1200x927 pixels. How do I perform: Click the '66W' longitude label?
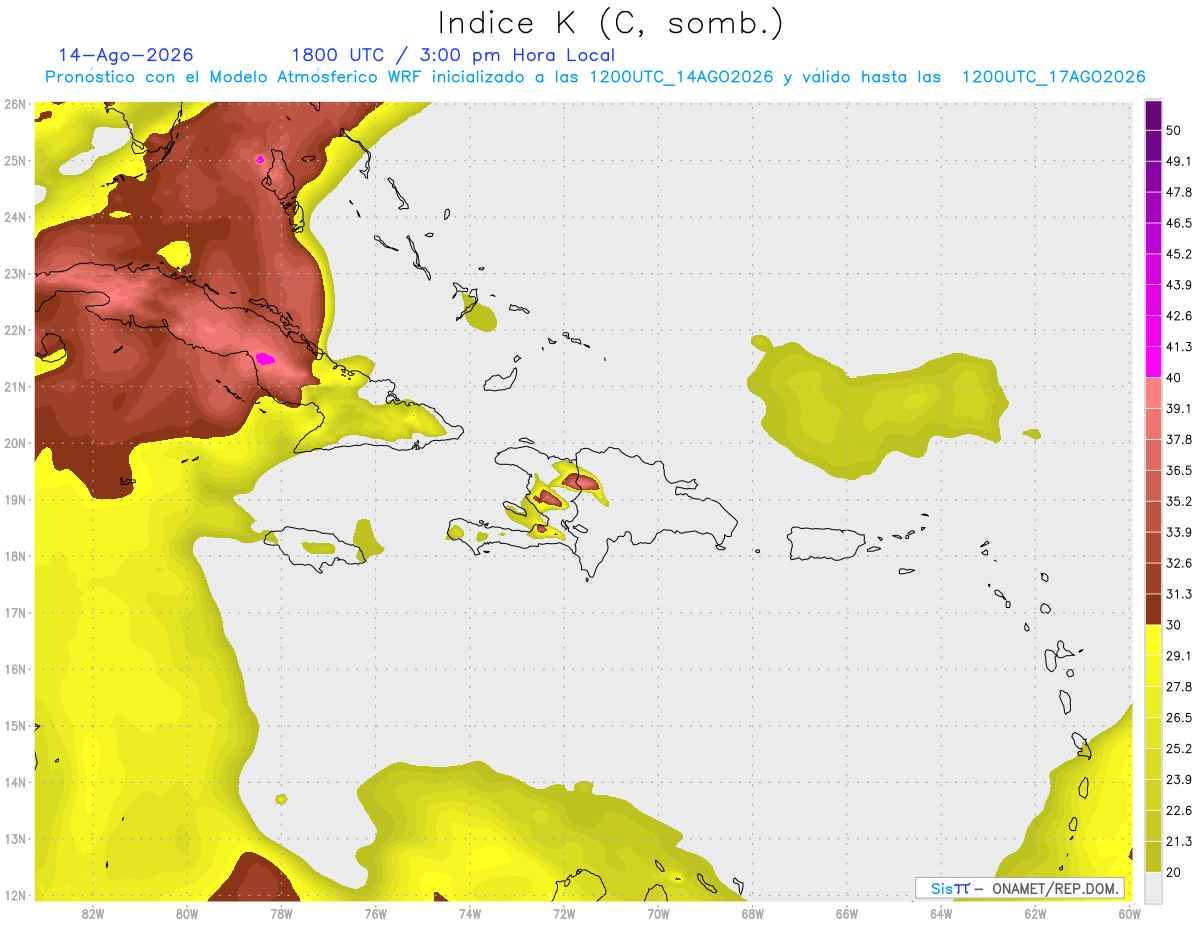(846, 914)
